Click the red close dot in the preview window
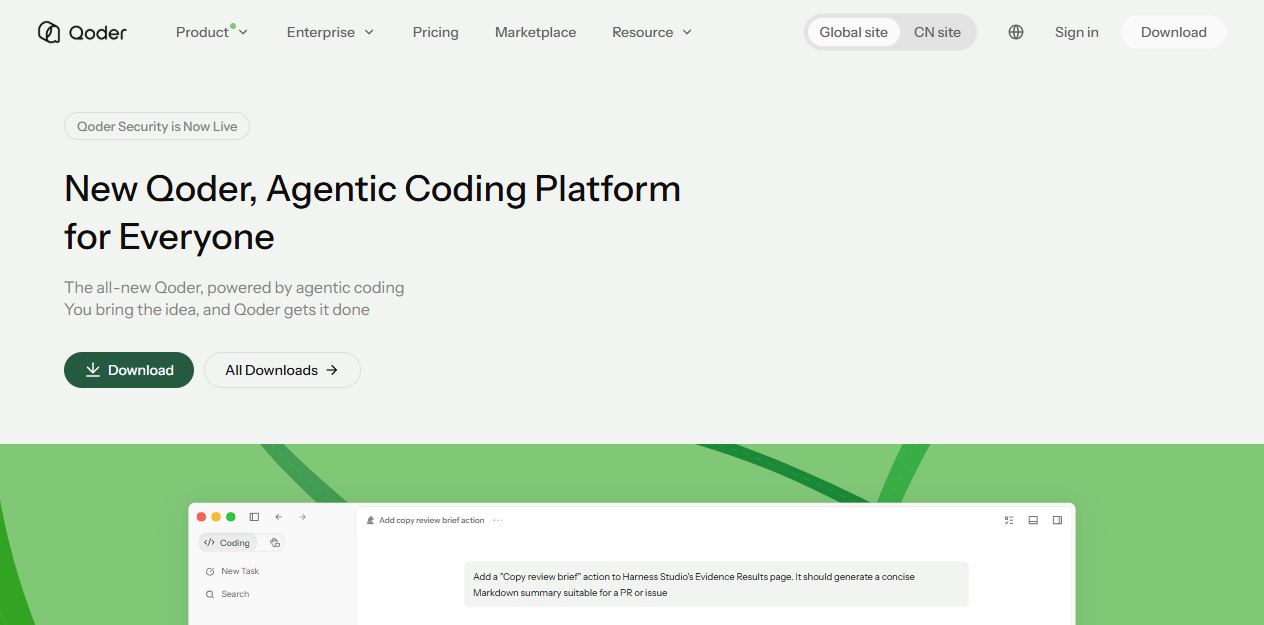This screenshot has height=625, width=1264. tap(201, 517)
